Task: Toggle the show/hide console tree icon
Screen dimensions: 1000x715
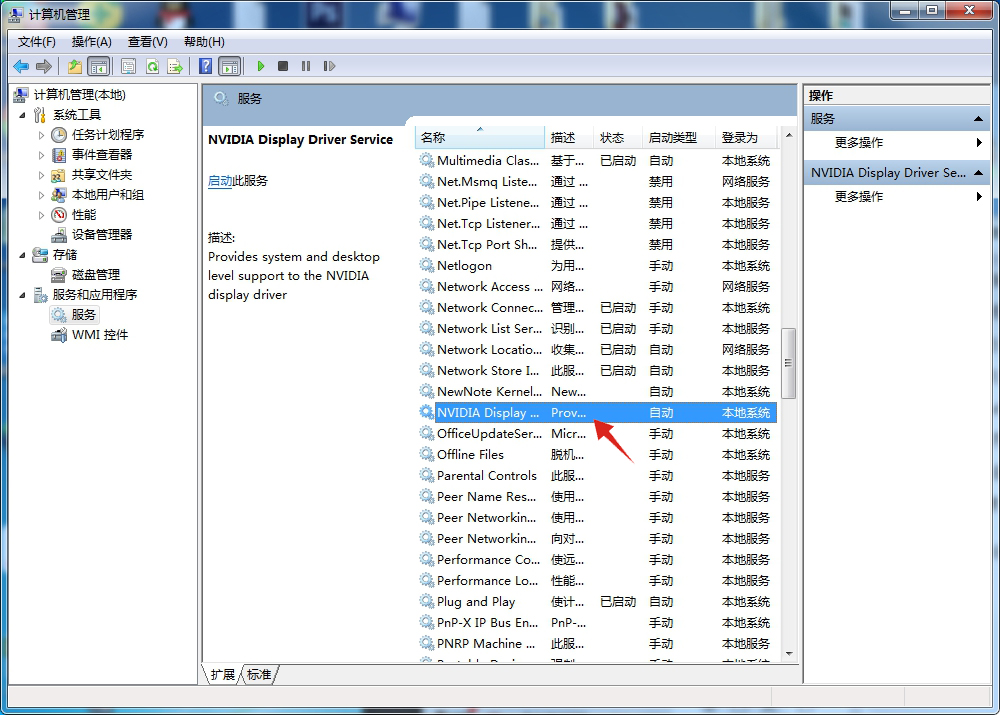Action: point(99,66)
